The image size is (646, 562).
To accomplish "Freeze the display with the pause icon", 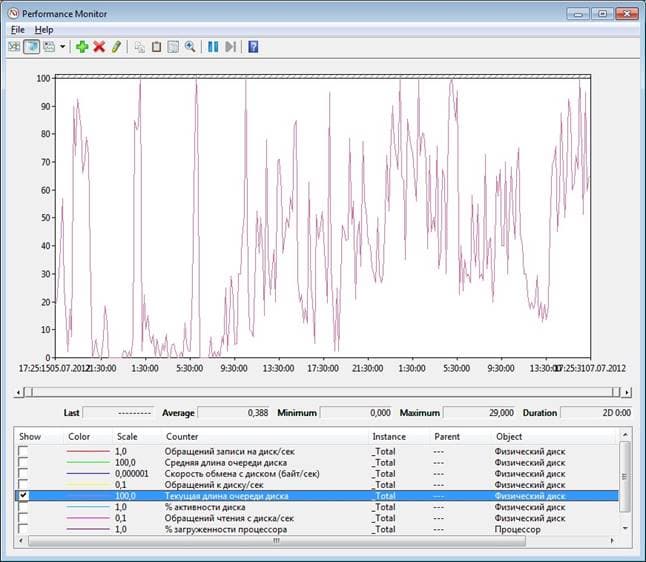I will [x=213, y=47].
